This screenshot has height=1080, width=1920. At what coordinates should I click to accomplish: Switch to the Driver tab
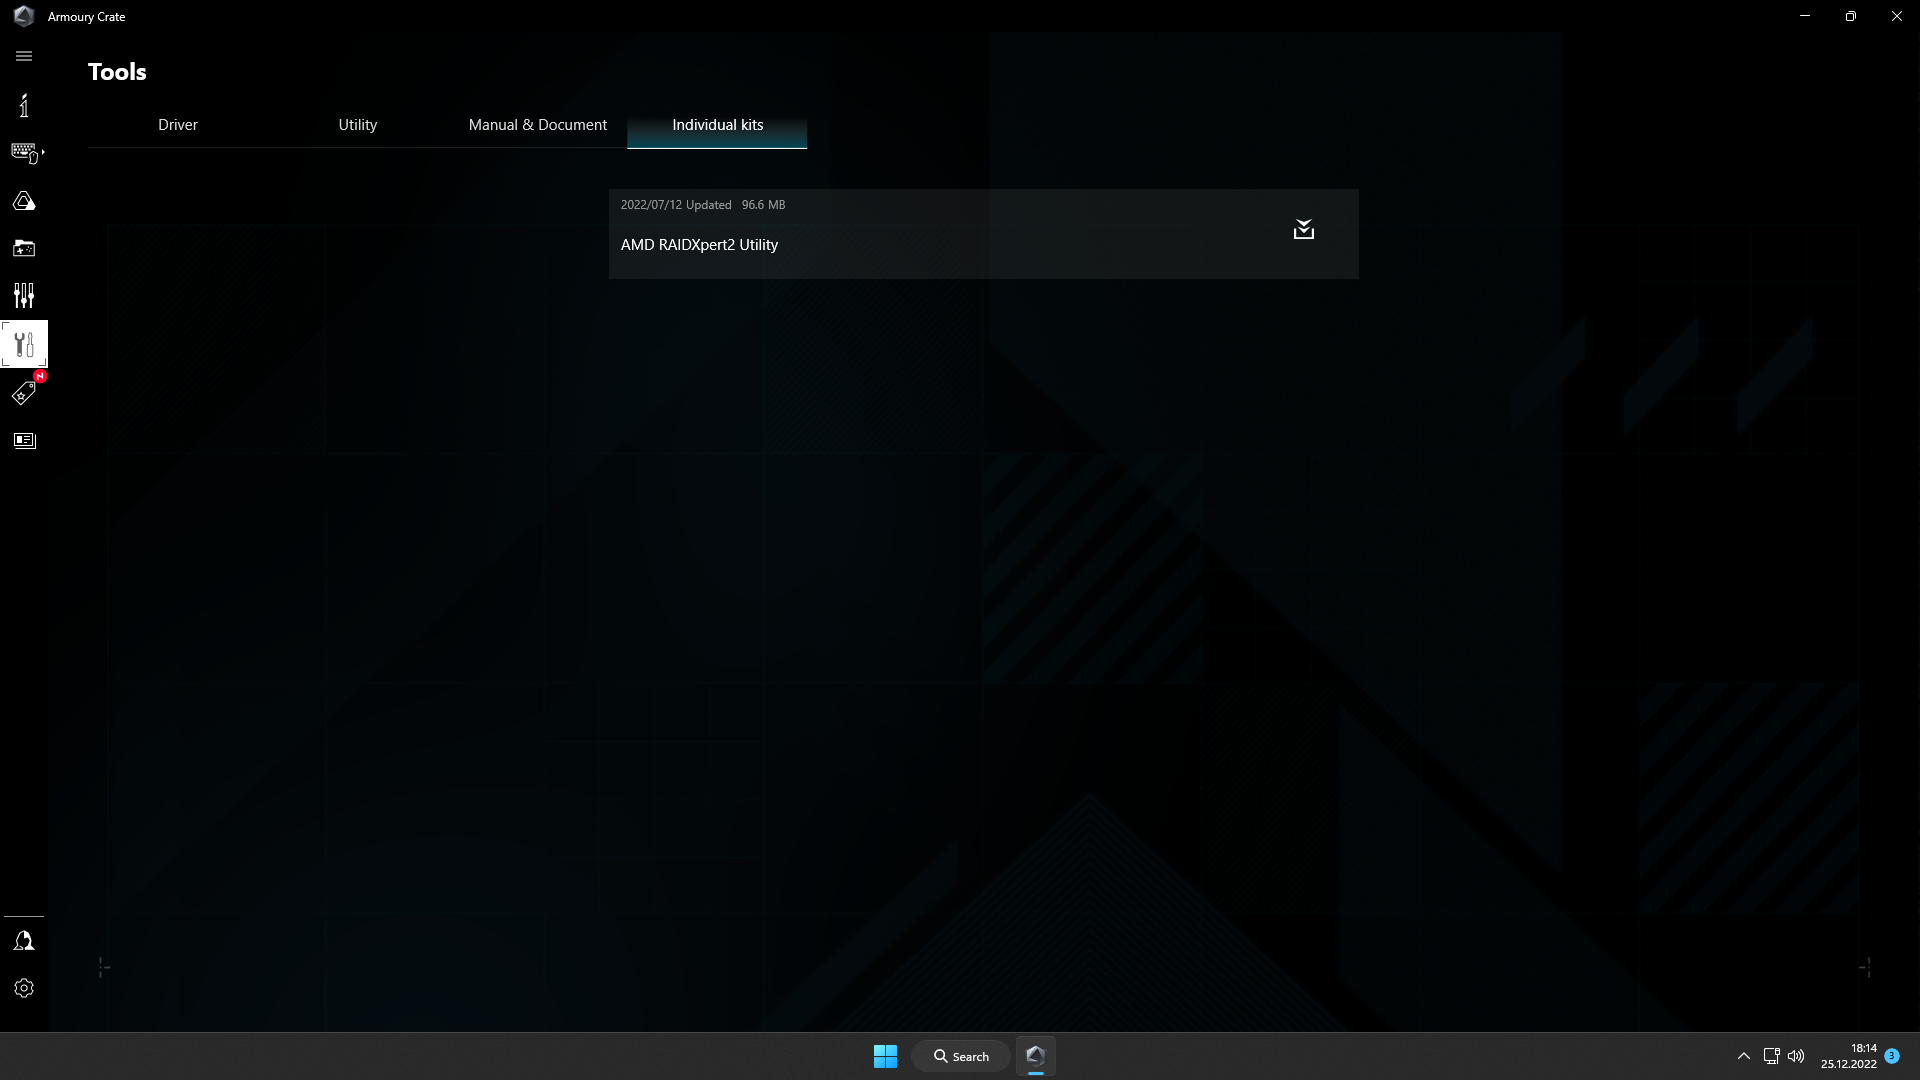[178, 125]
